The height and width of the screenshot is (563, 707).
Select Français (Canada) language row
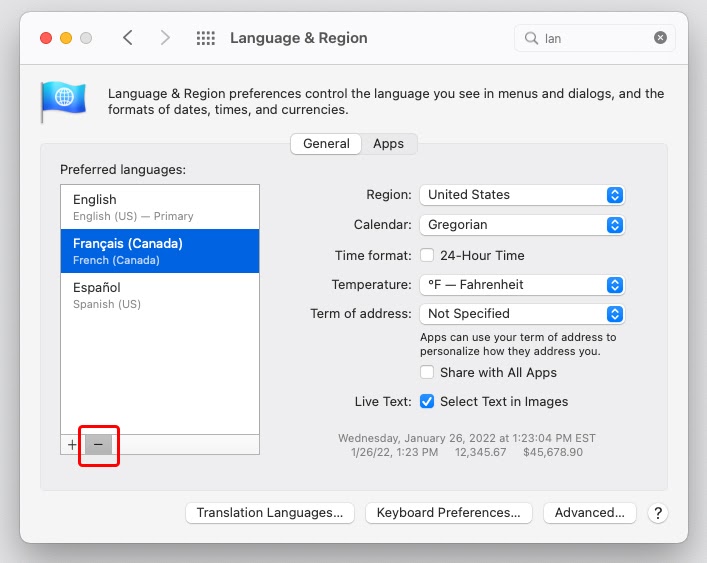[160, 251]
